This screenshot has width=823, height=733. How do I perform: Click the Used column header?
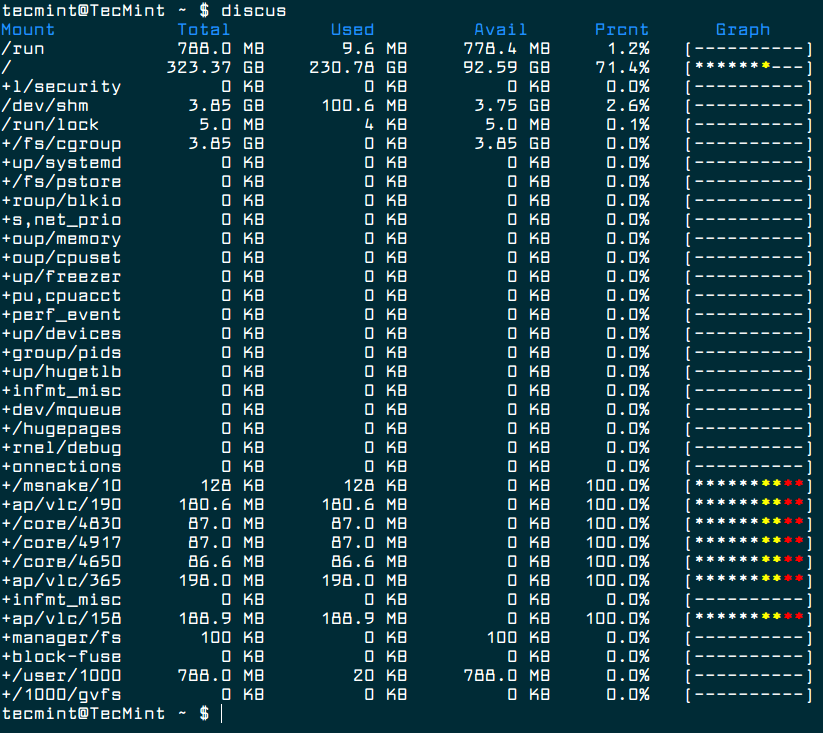352,29
